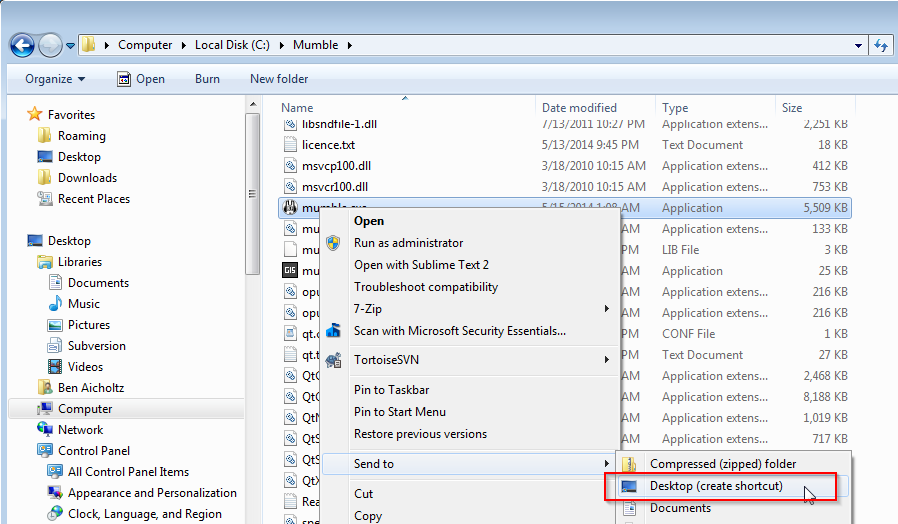Select msvcr100.dll file icon
Viewport: 898px width, 524px height.
pos(290,187)
